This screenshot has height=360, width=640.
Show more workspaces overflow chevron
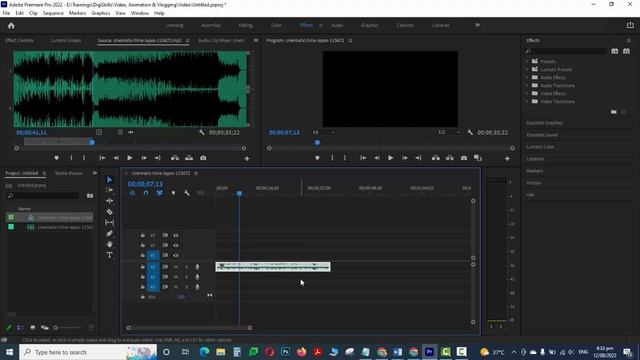pos(477,25)
